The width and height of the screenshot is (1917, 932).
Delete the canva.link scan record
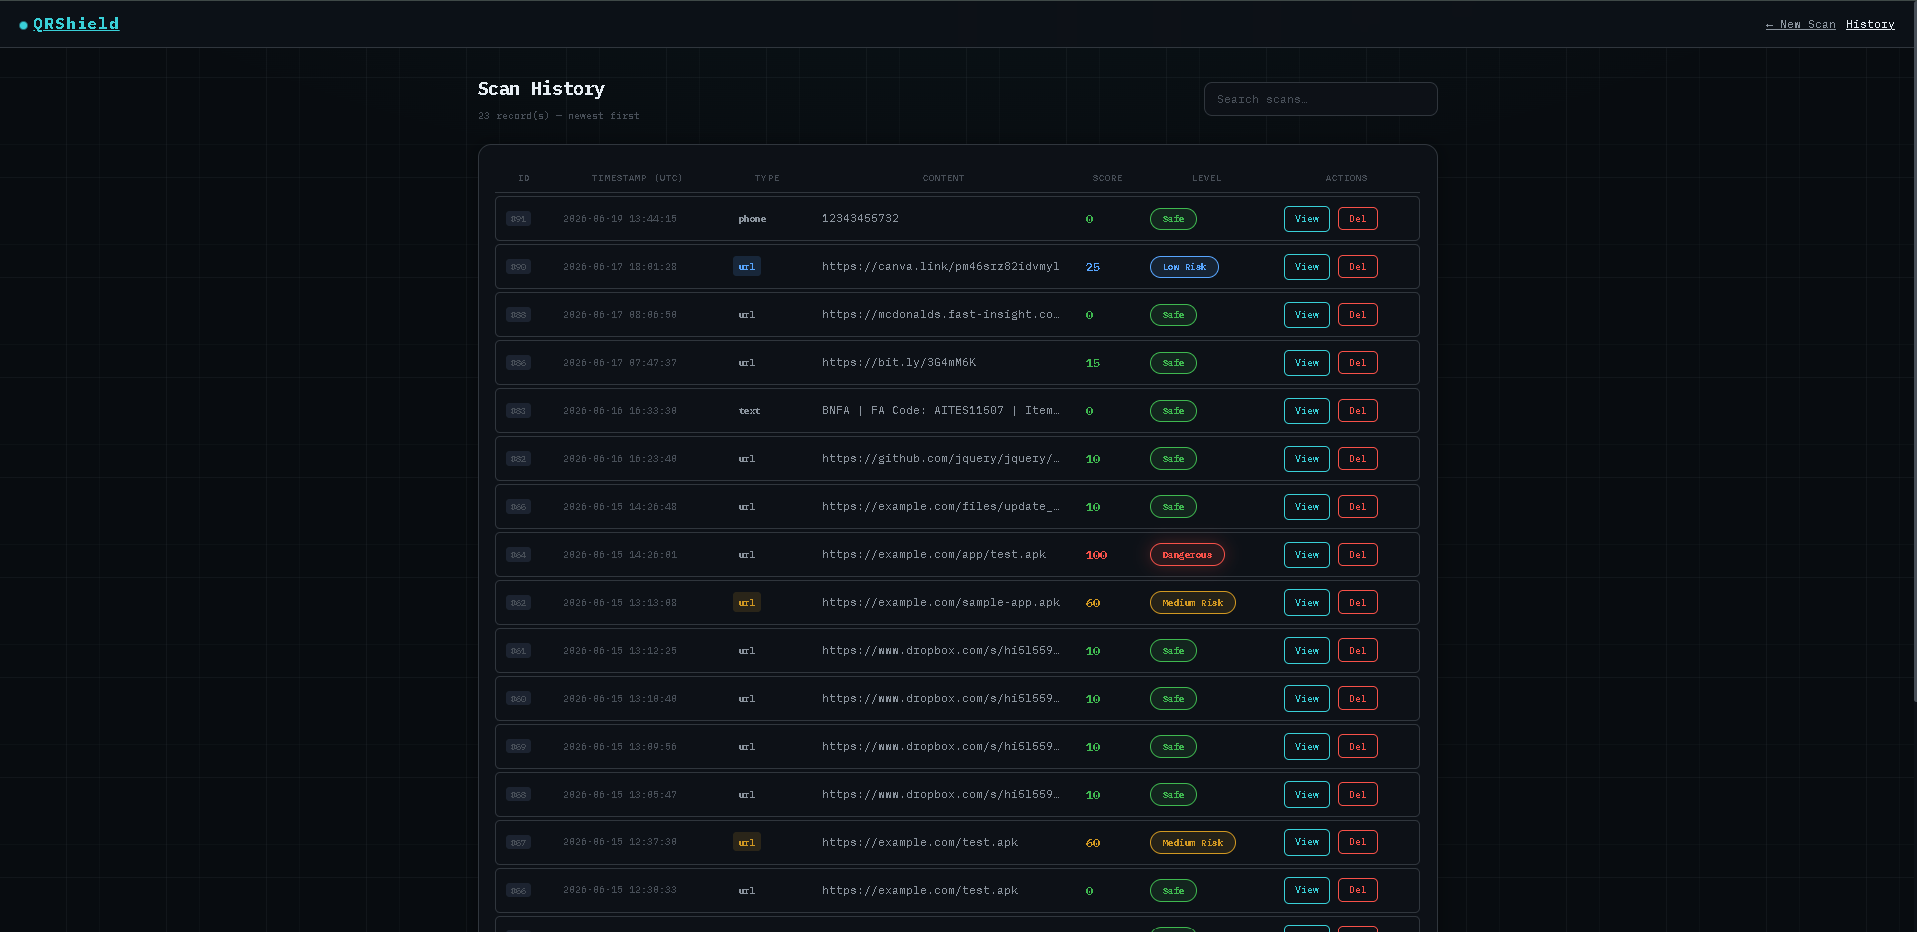tap(1357, 267)
